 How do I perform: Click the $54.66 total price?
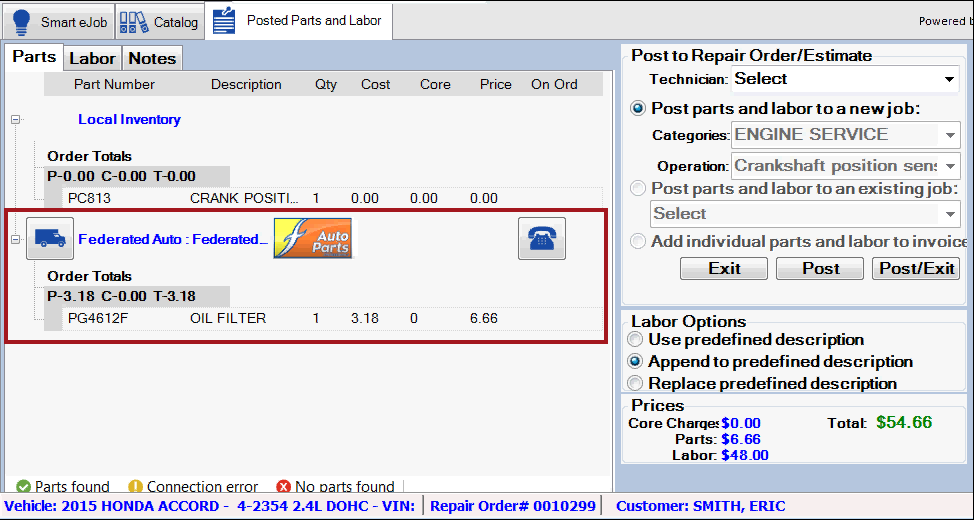(x=904, y=422)
